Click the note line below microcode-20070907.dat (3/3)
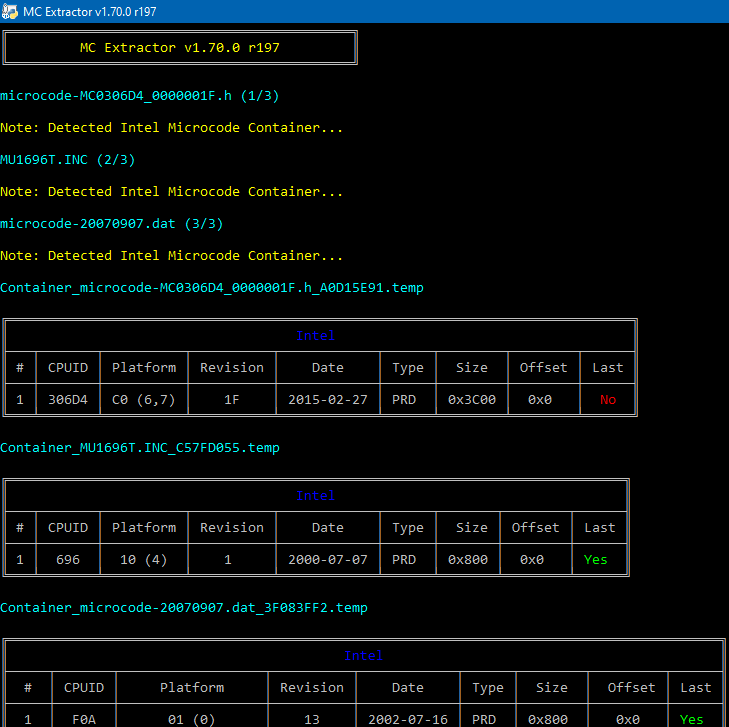This screenshot has height=727, width=729. coord(172,256)
